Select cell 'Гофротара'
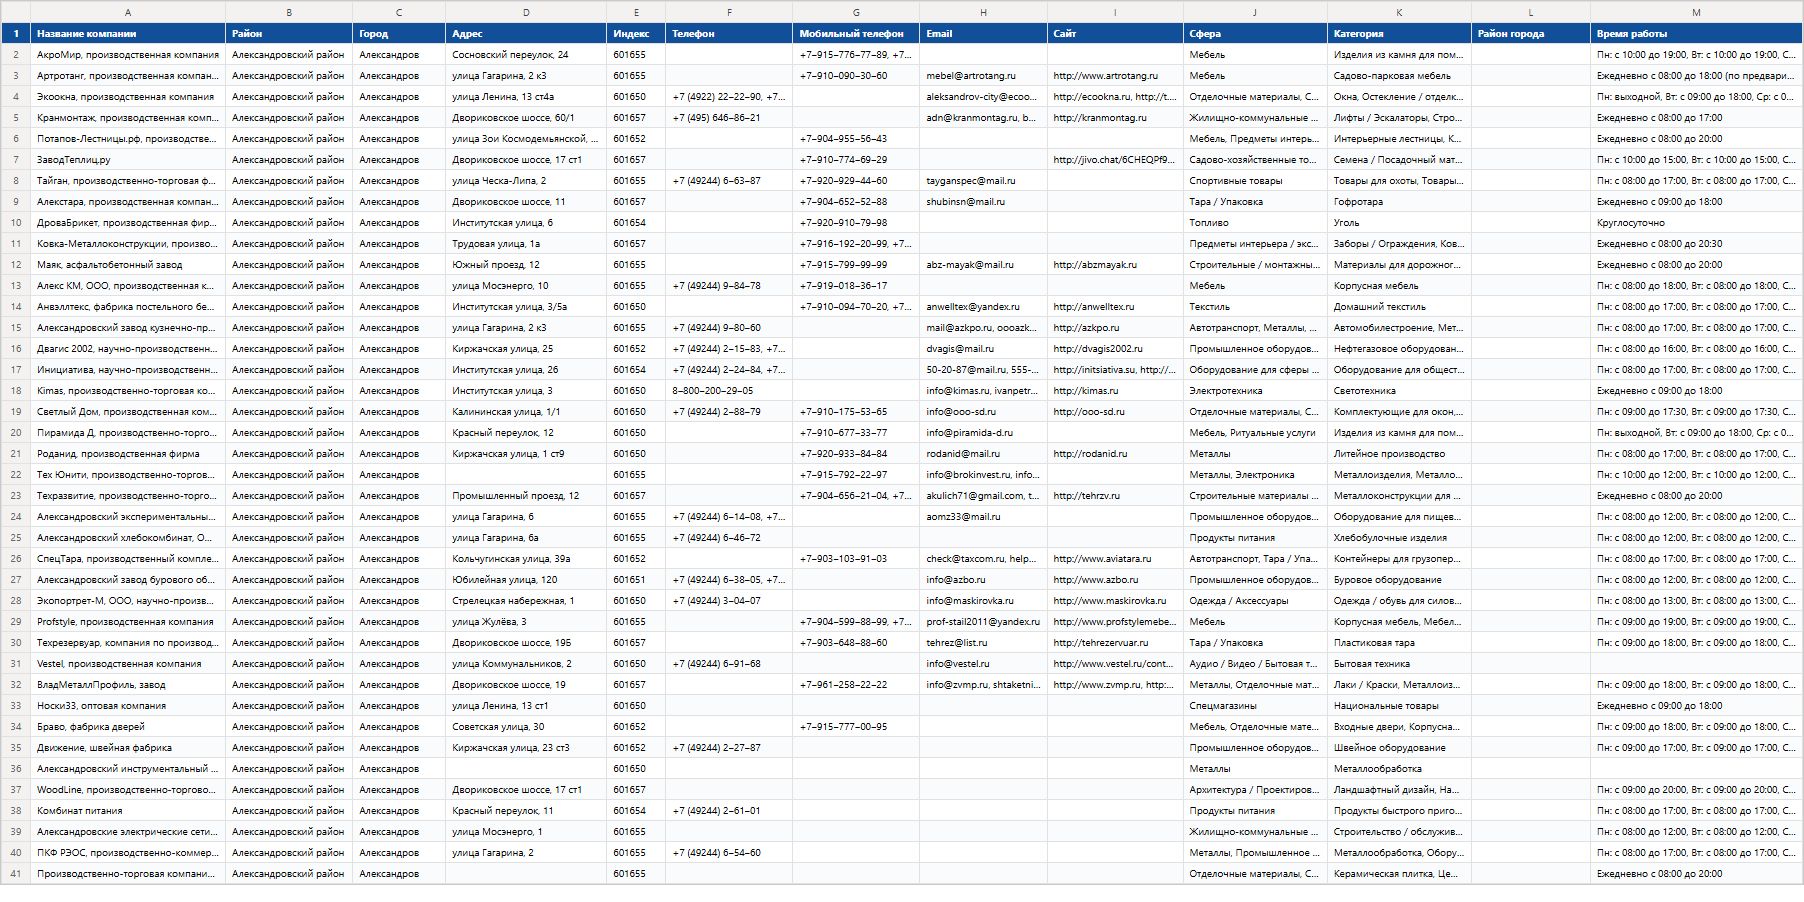The width and height of the screenshot is (1804, 902). coord(1399,201)
